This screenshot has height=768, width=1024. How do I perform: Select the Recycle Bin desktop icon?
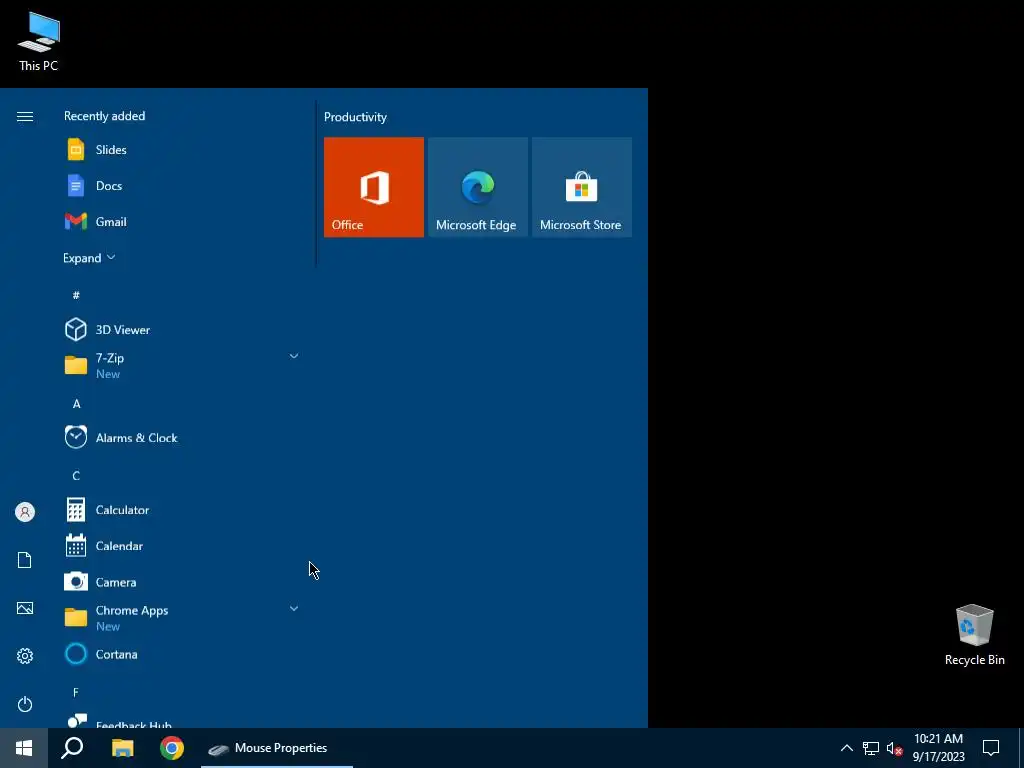[x=974, y=635]
